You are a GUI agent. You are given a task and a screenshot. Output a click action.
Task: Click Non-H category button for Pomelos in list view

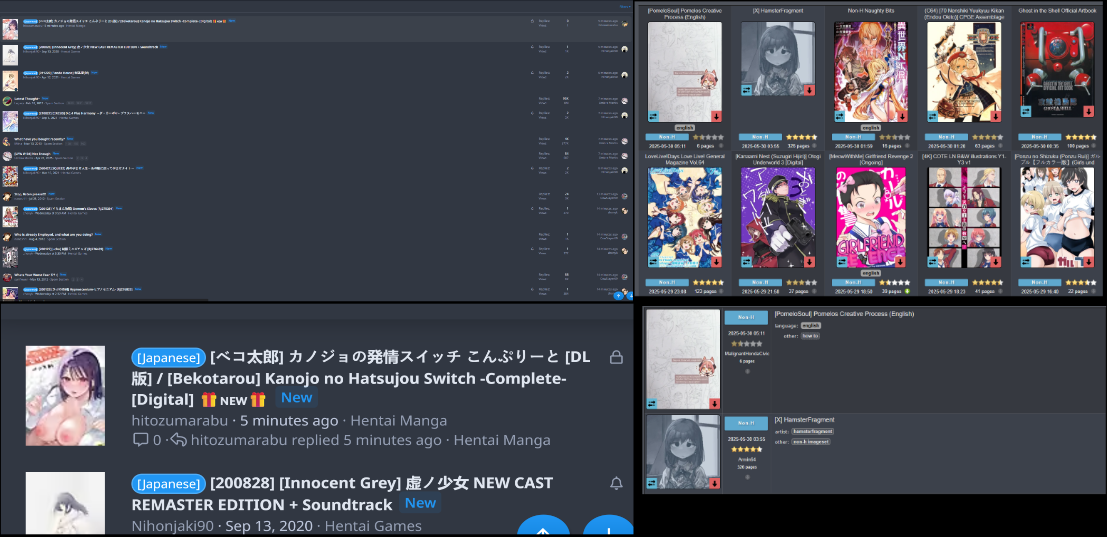coord(746,318)
